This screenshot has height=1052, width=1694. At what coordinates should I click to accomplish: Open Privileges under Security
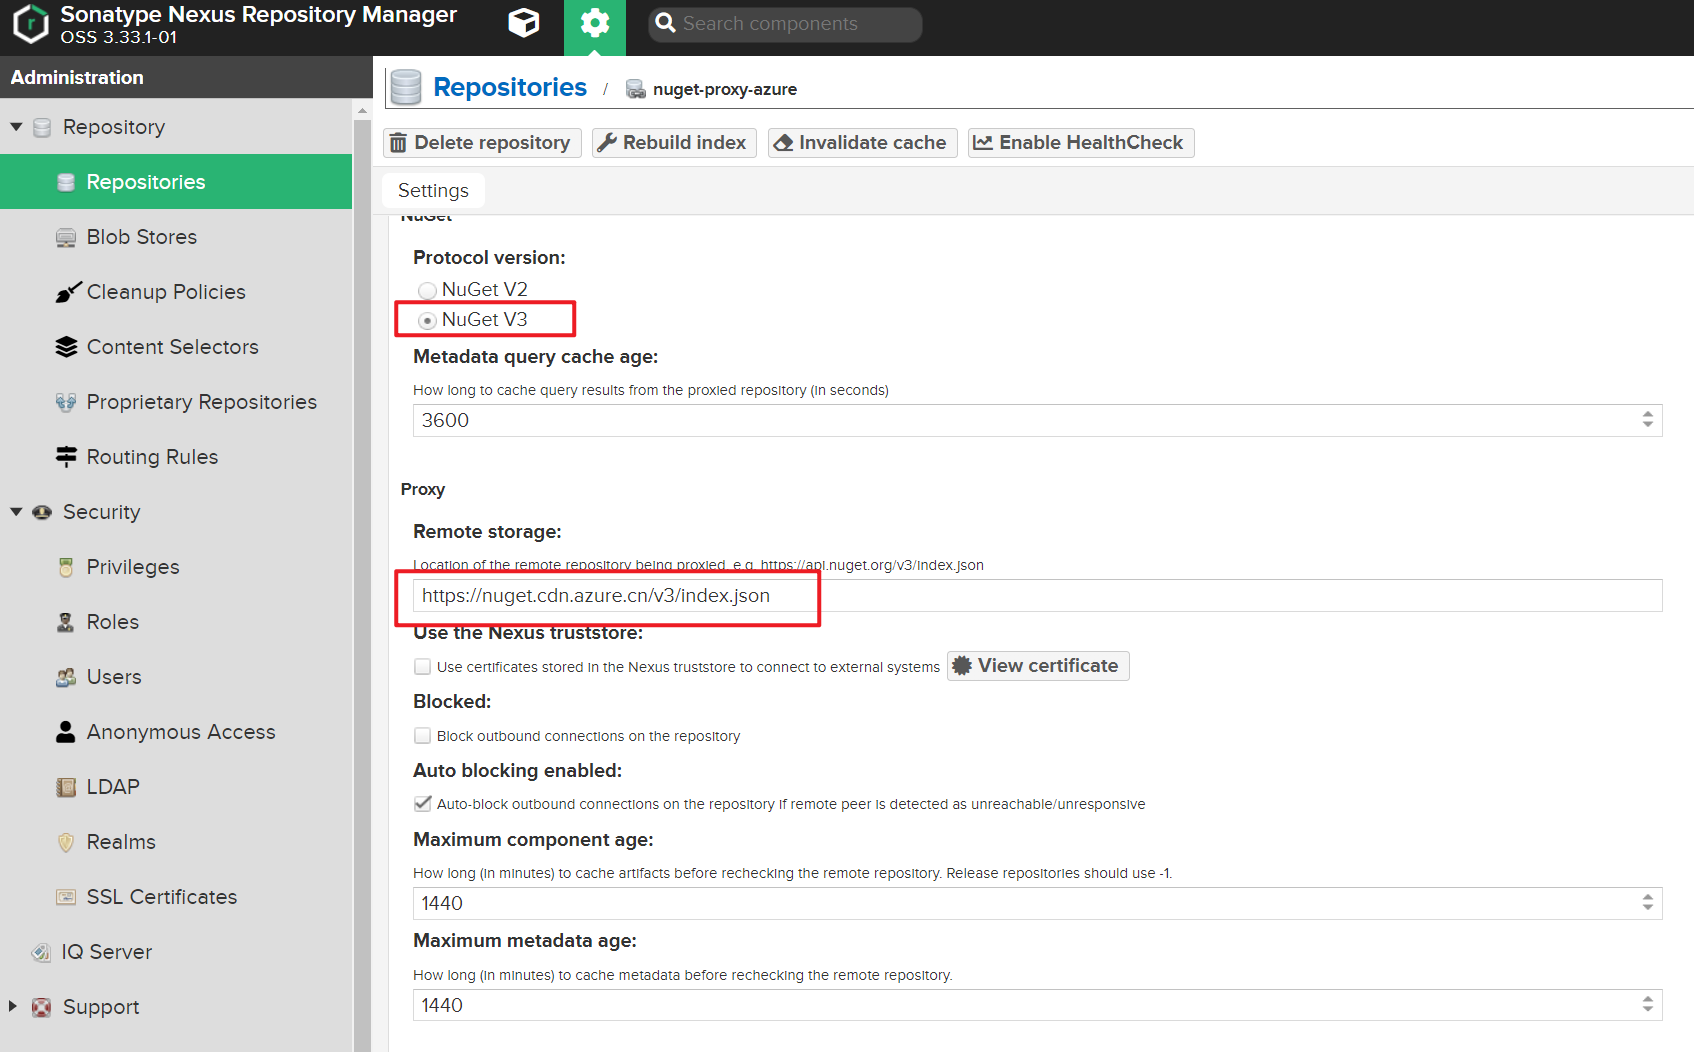point(176,567)
